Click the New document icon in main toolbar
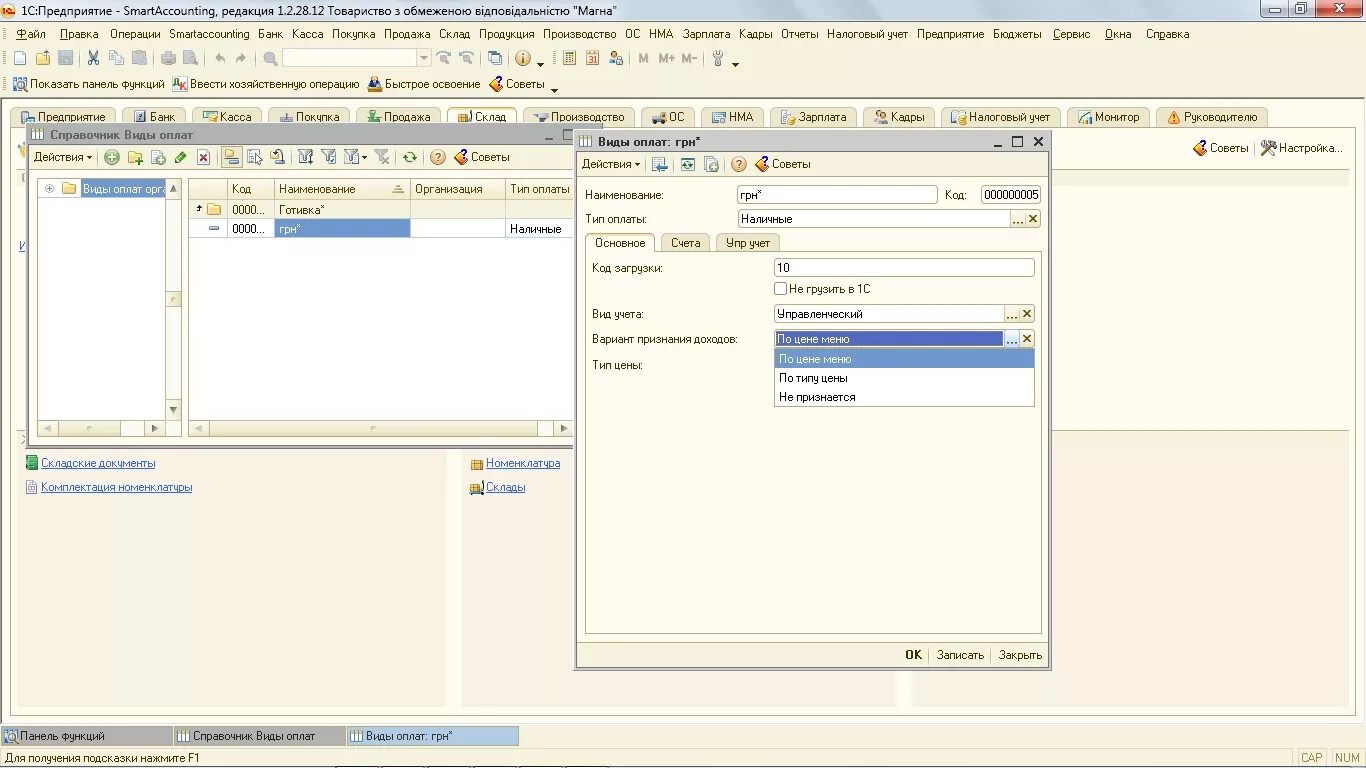The width and height of the screenshot is (1366, 768). 19,59
